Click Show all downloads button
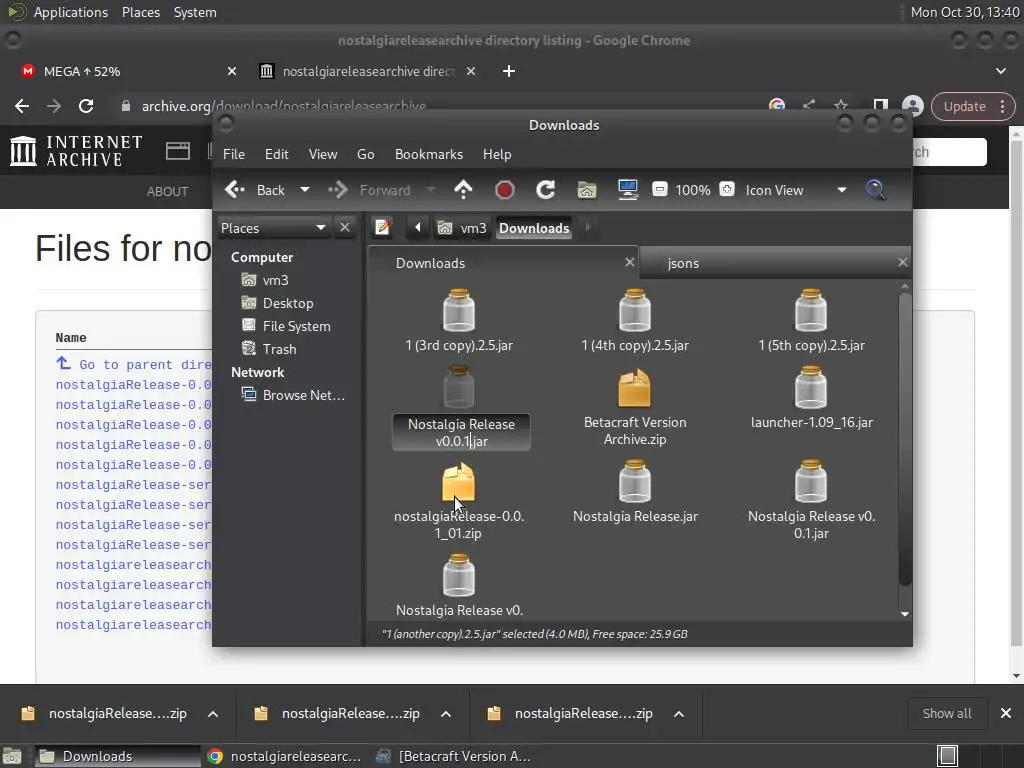The width and height of the screenshot is (1024, 768). click(x=946, y=714)
